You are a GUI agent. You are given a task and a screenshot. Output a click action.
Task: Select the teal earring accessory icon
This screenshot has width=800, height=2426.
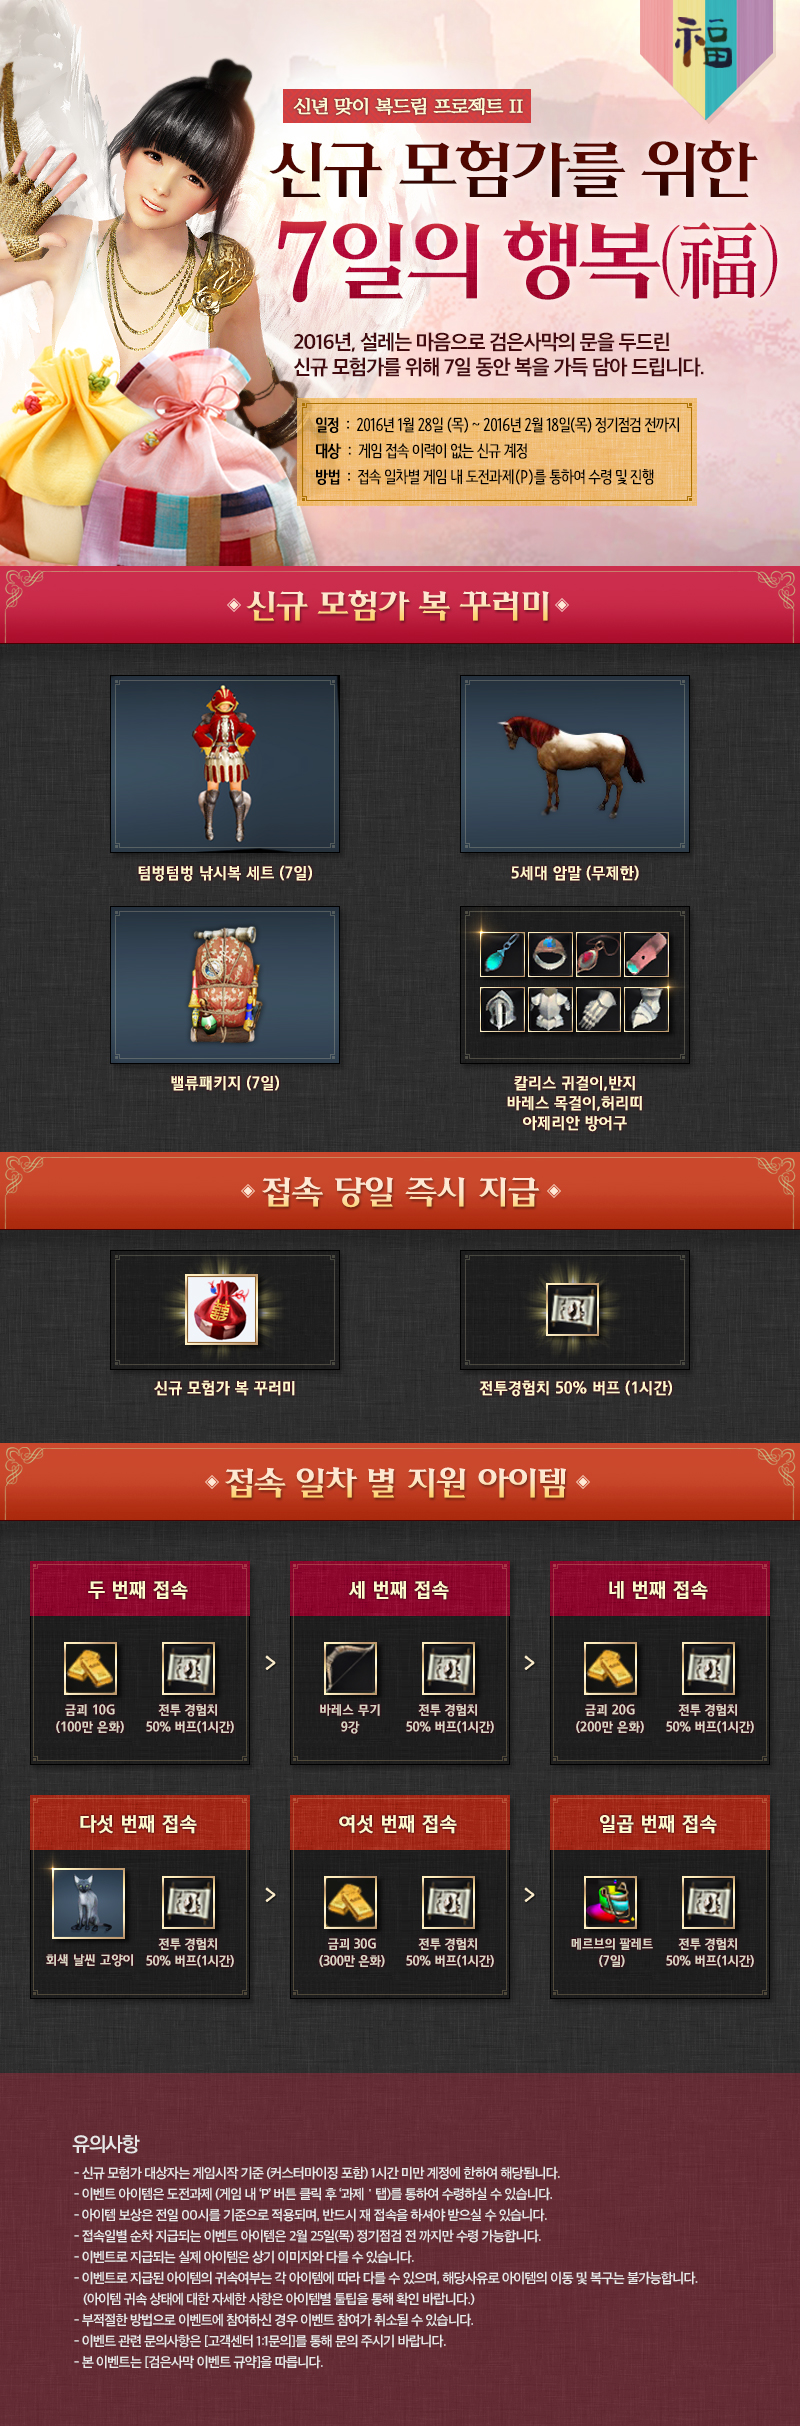click(502, 954)
